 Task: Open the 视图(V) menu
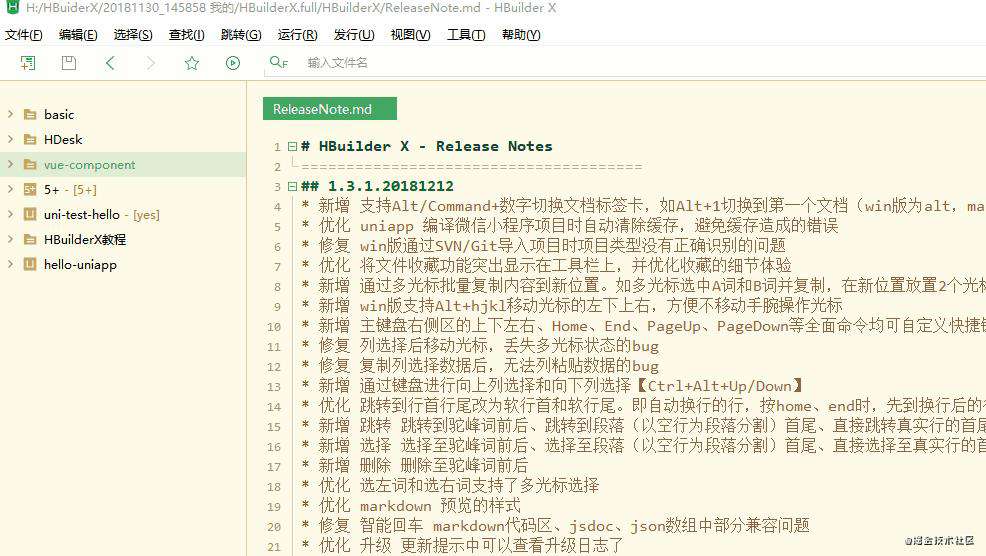click(x=411, y=35)
